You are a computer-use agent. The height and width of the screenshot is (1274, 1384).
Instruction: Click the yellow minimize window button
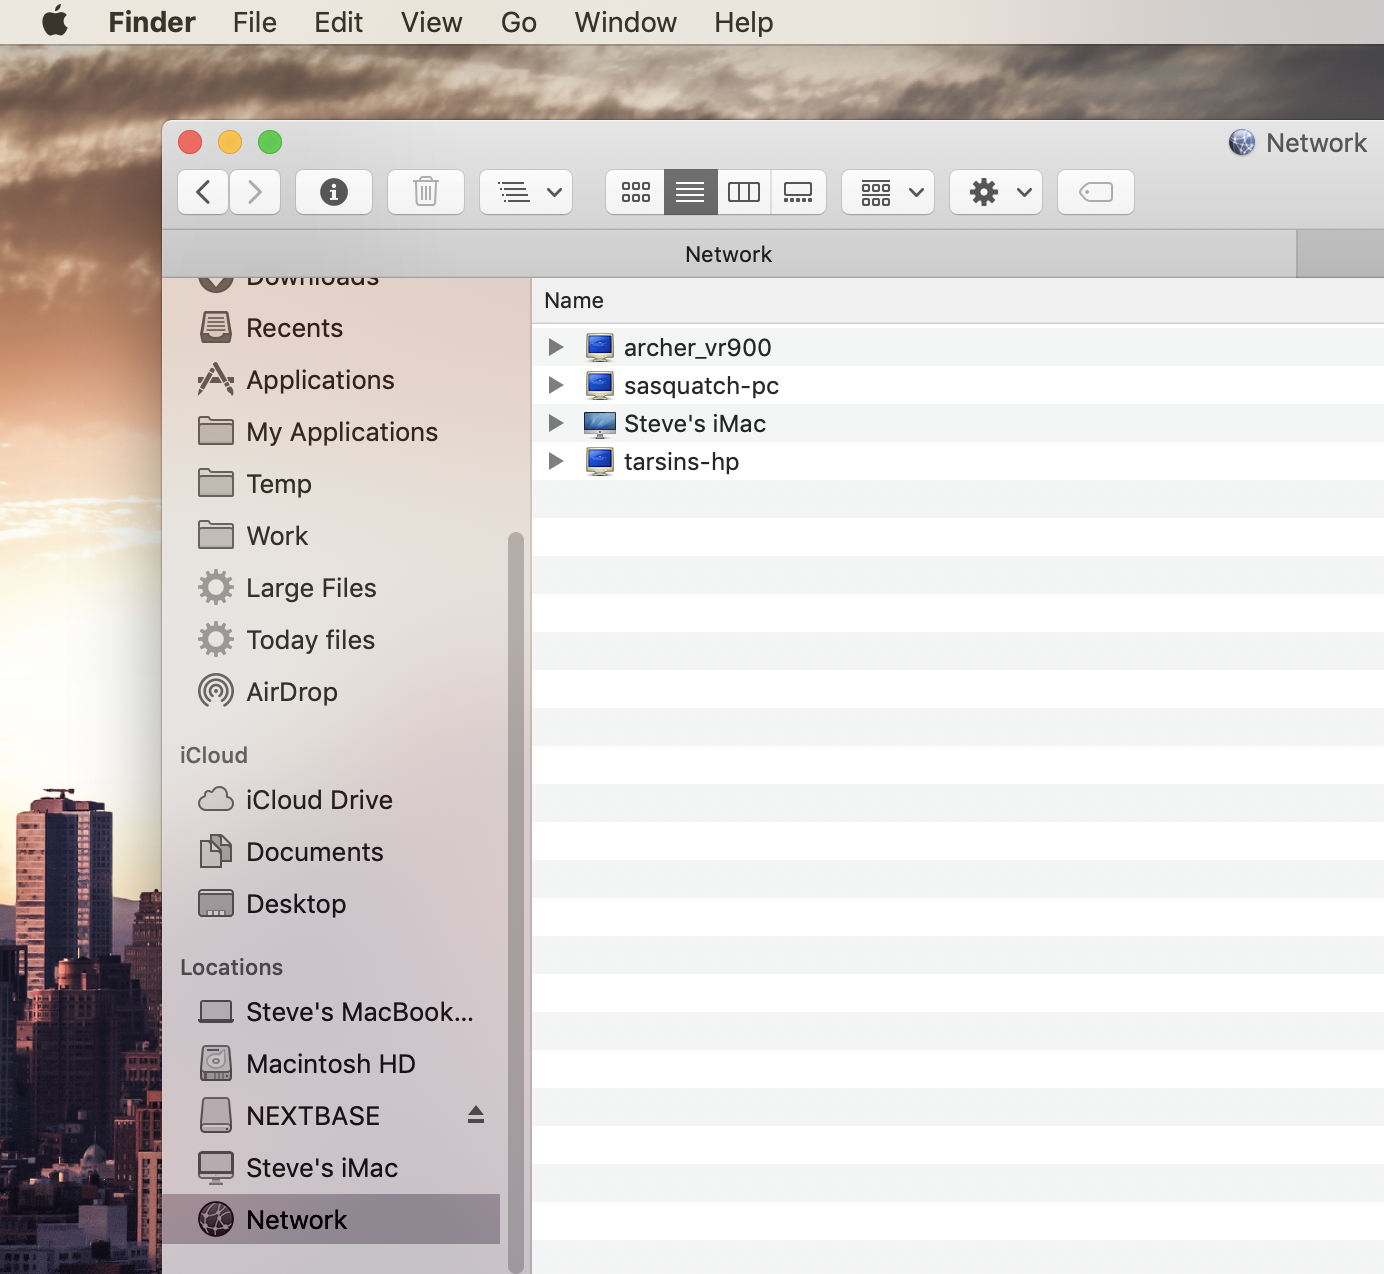click(x=230, y=142)
